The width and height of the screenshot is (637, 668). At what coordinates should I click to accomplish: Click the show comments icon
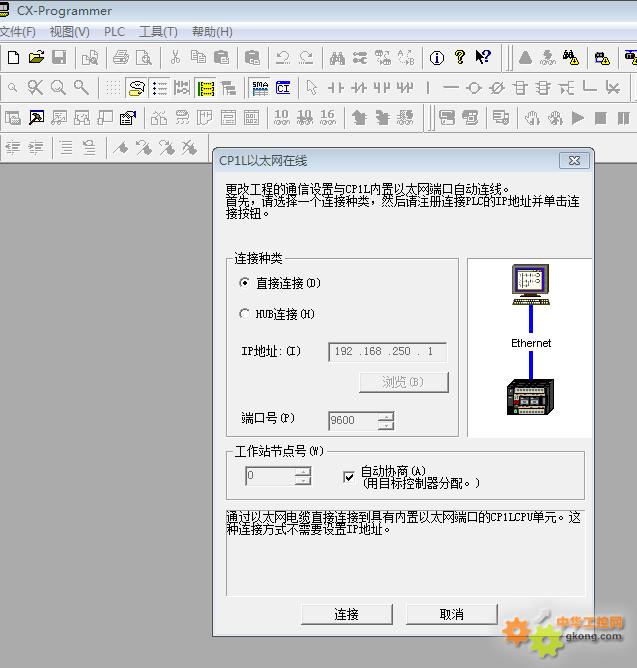[136, 88]
